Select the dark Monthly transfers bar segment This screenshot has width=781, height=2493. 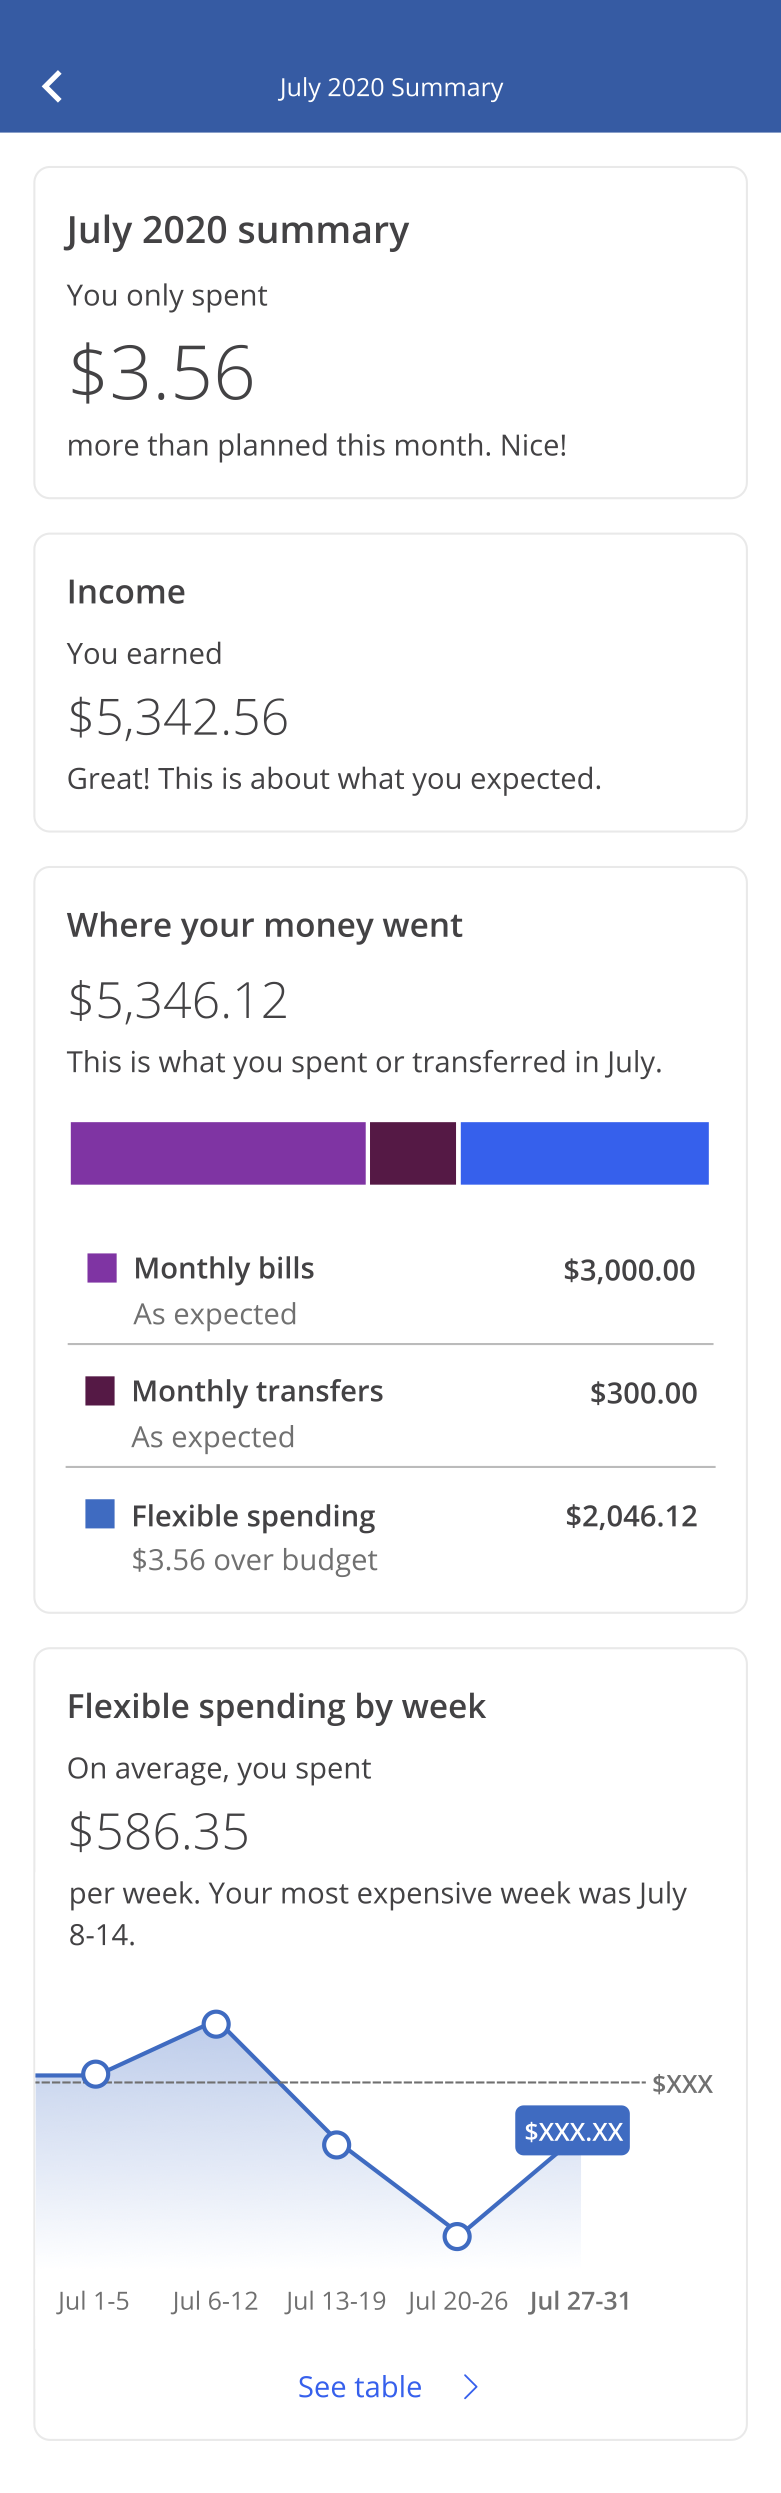413,1153
